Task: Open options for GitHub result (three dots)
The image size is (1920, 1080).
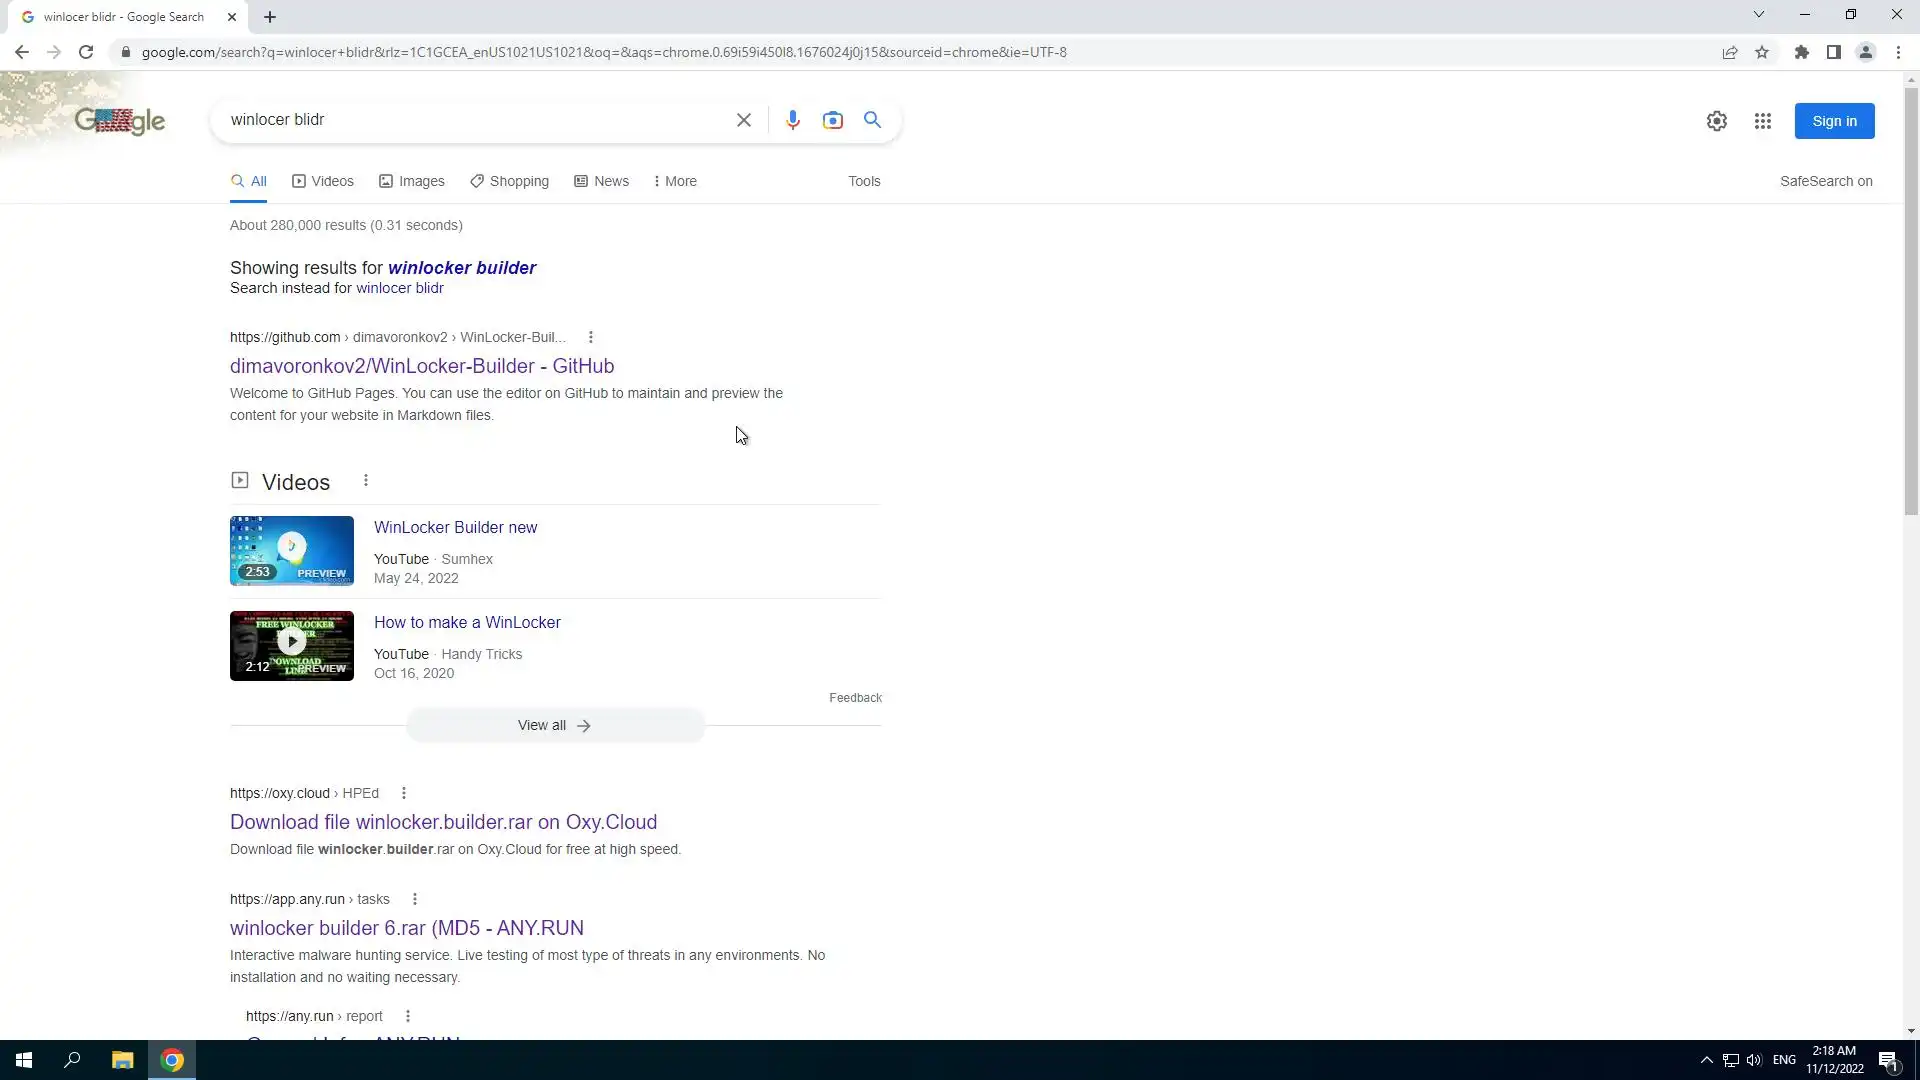Action: [590, 337]
